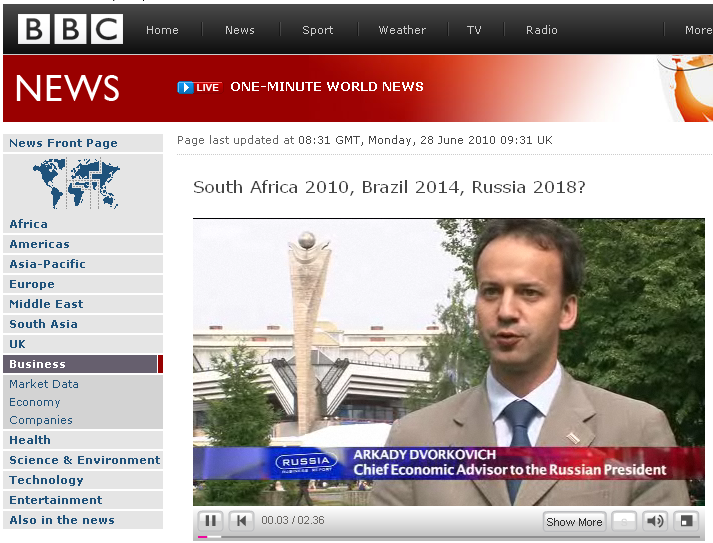Open One-Minute World News link

(327, 87)
